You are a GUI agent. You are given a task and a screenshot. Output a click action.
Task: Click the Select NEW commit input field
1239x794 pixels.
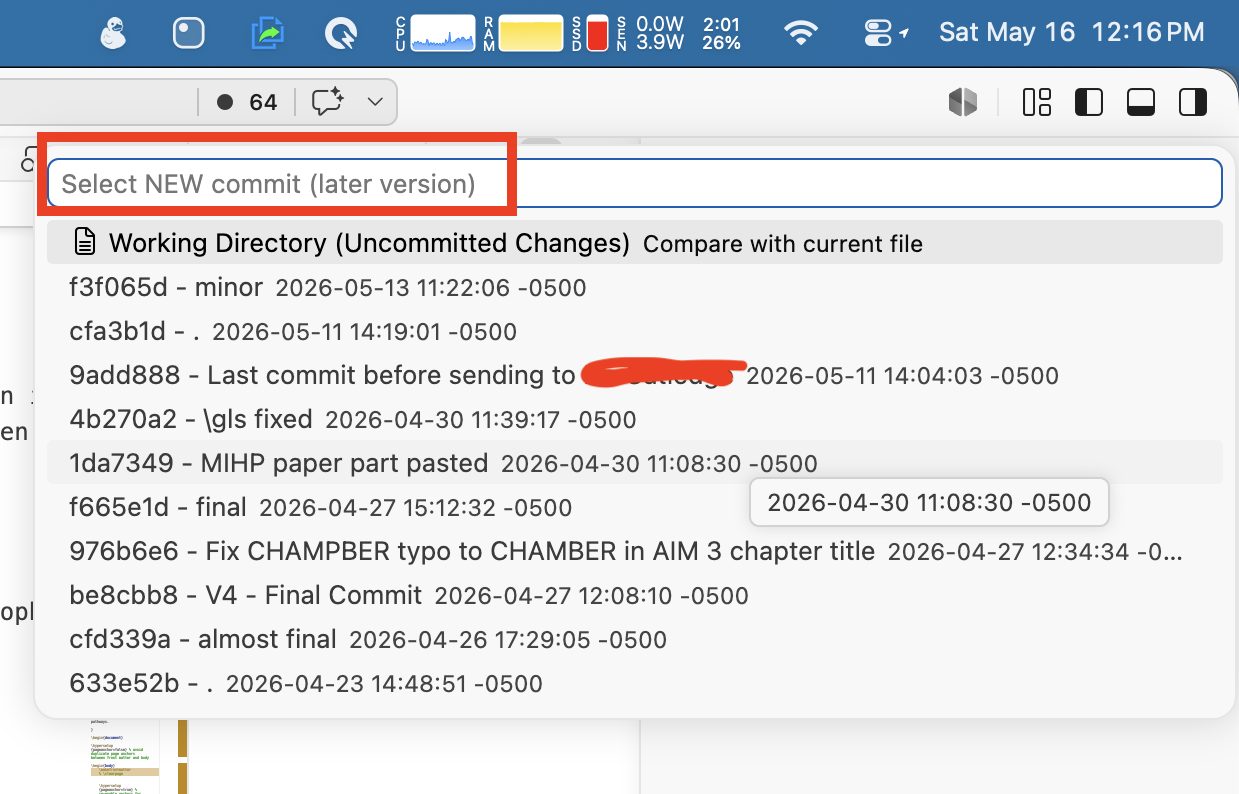point(635,183)
